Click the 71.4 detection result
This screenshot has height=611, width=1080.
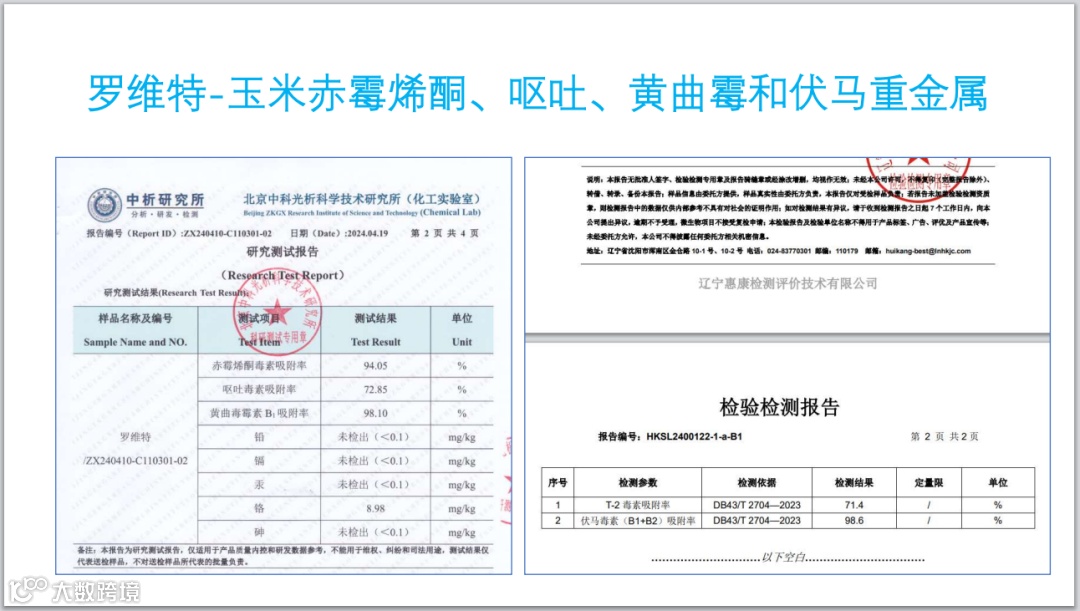pyautogui.click(x=854, y=505)
